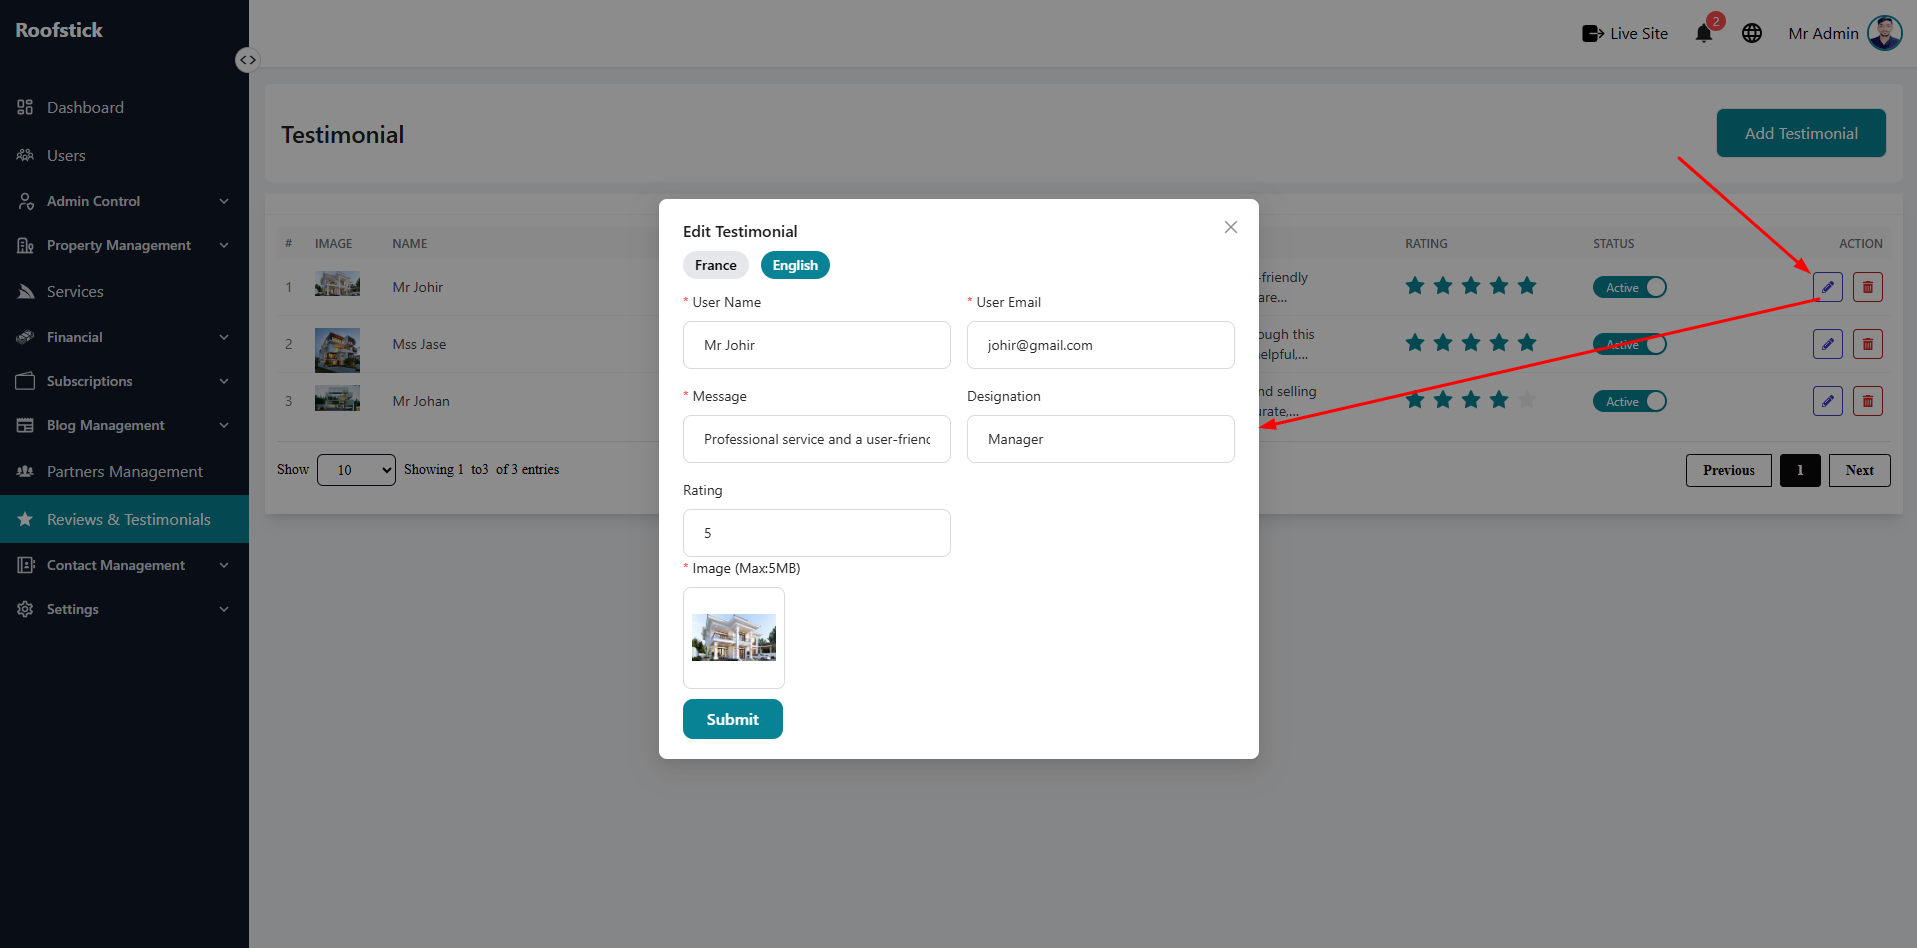Click the Message input field
Viewport: 1917px width, 948px height.
point(817,439)
